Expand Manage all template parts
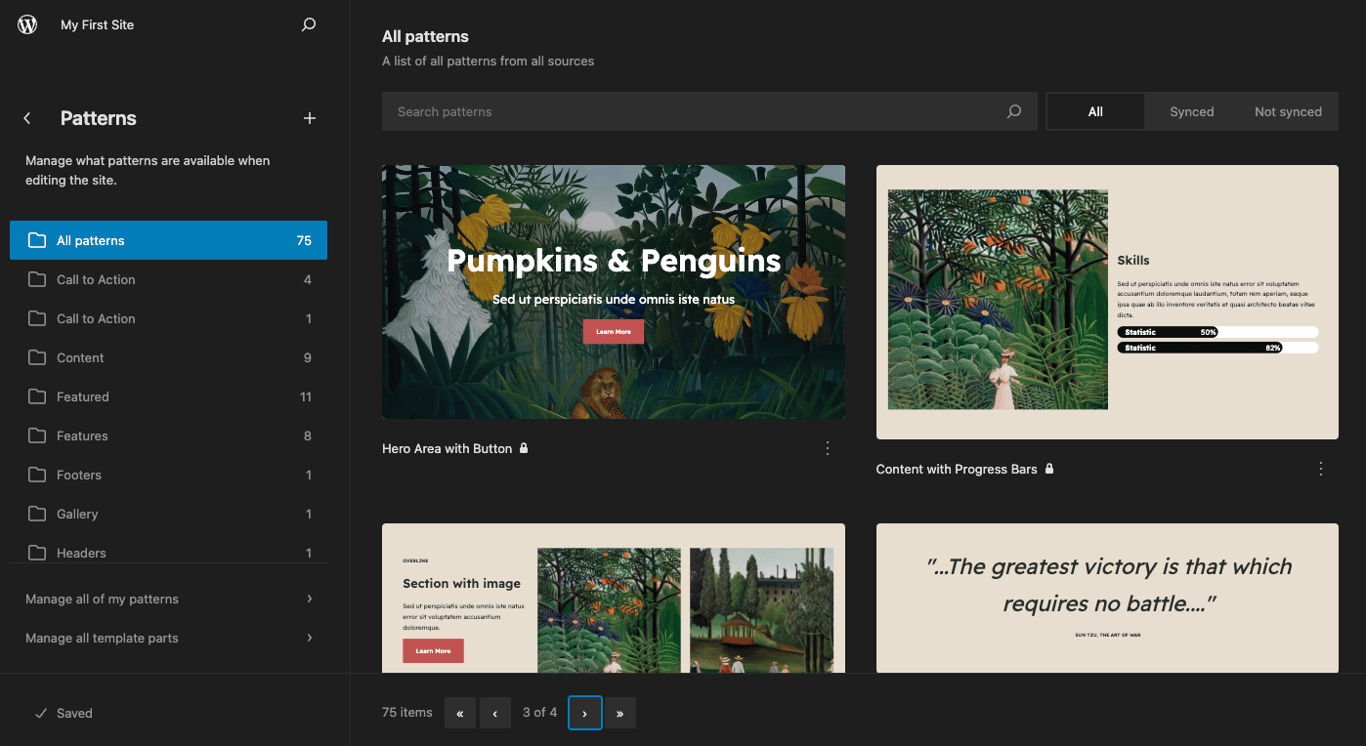 click(169, 638)
